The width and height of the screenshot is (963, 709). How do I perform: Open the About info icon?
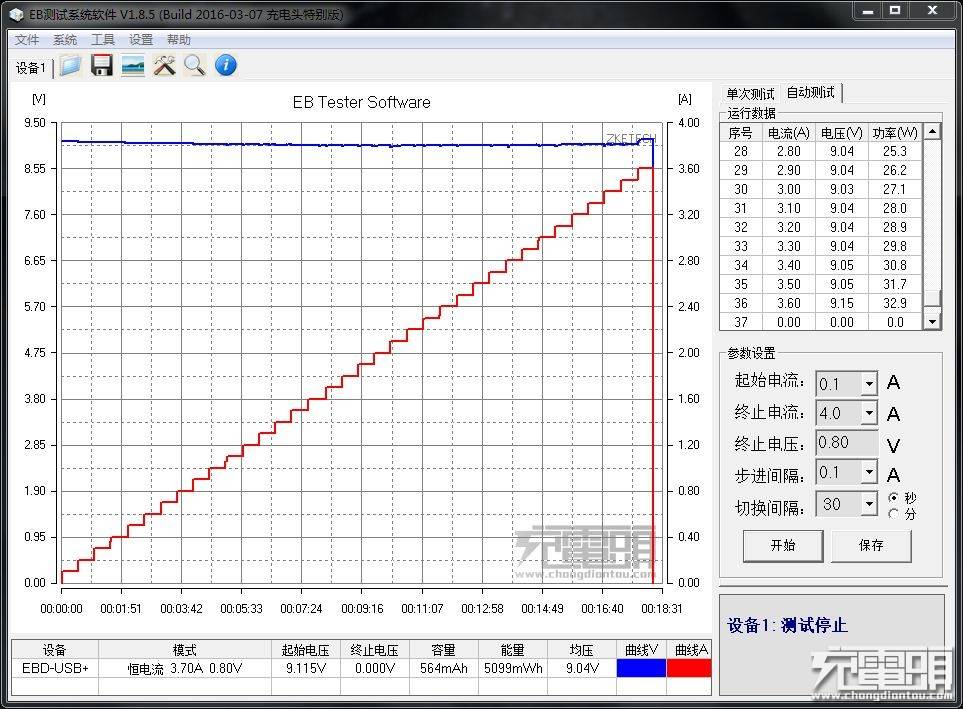(225, 64)
